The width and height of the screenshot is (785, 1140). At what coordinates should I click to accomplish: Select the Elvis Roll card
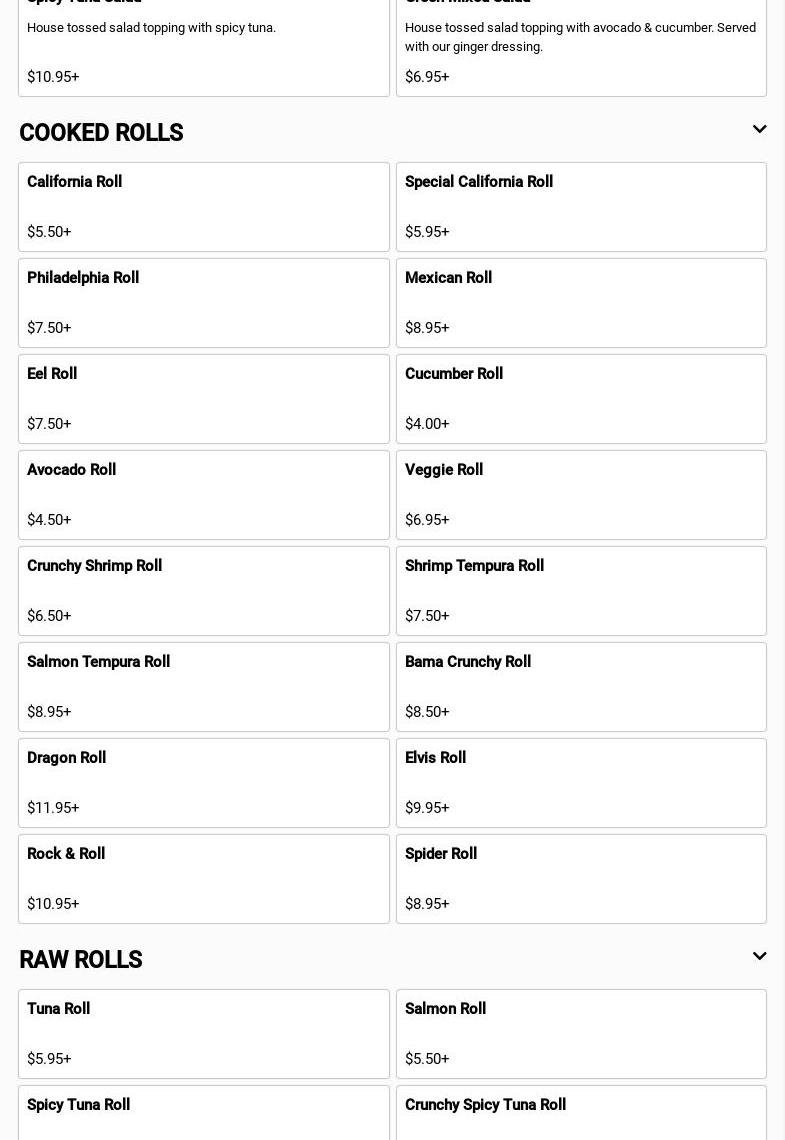click(x=581, y=783)
